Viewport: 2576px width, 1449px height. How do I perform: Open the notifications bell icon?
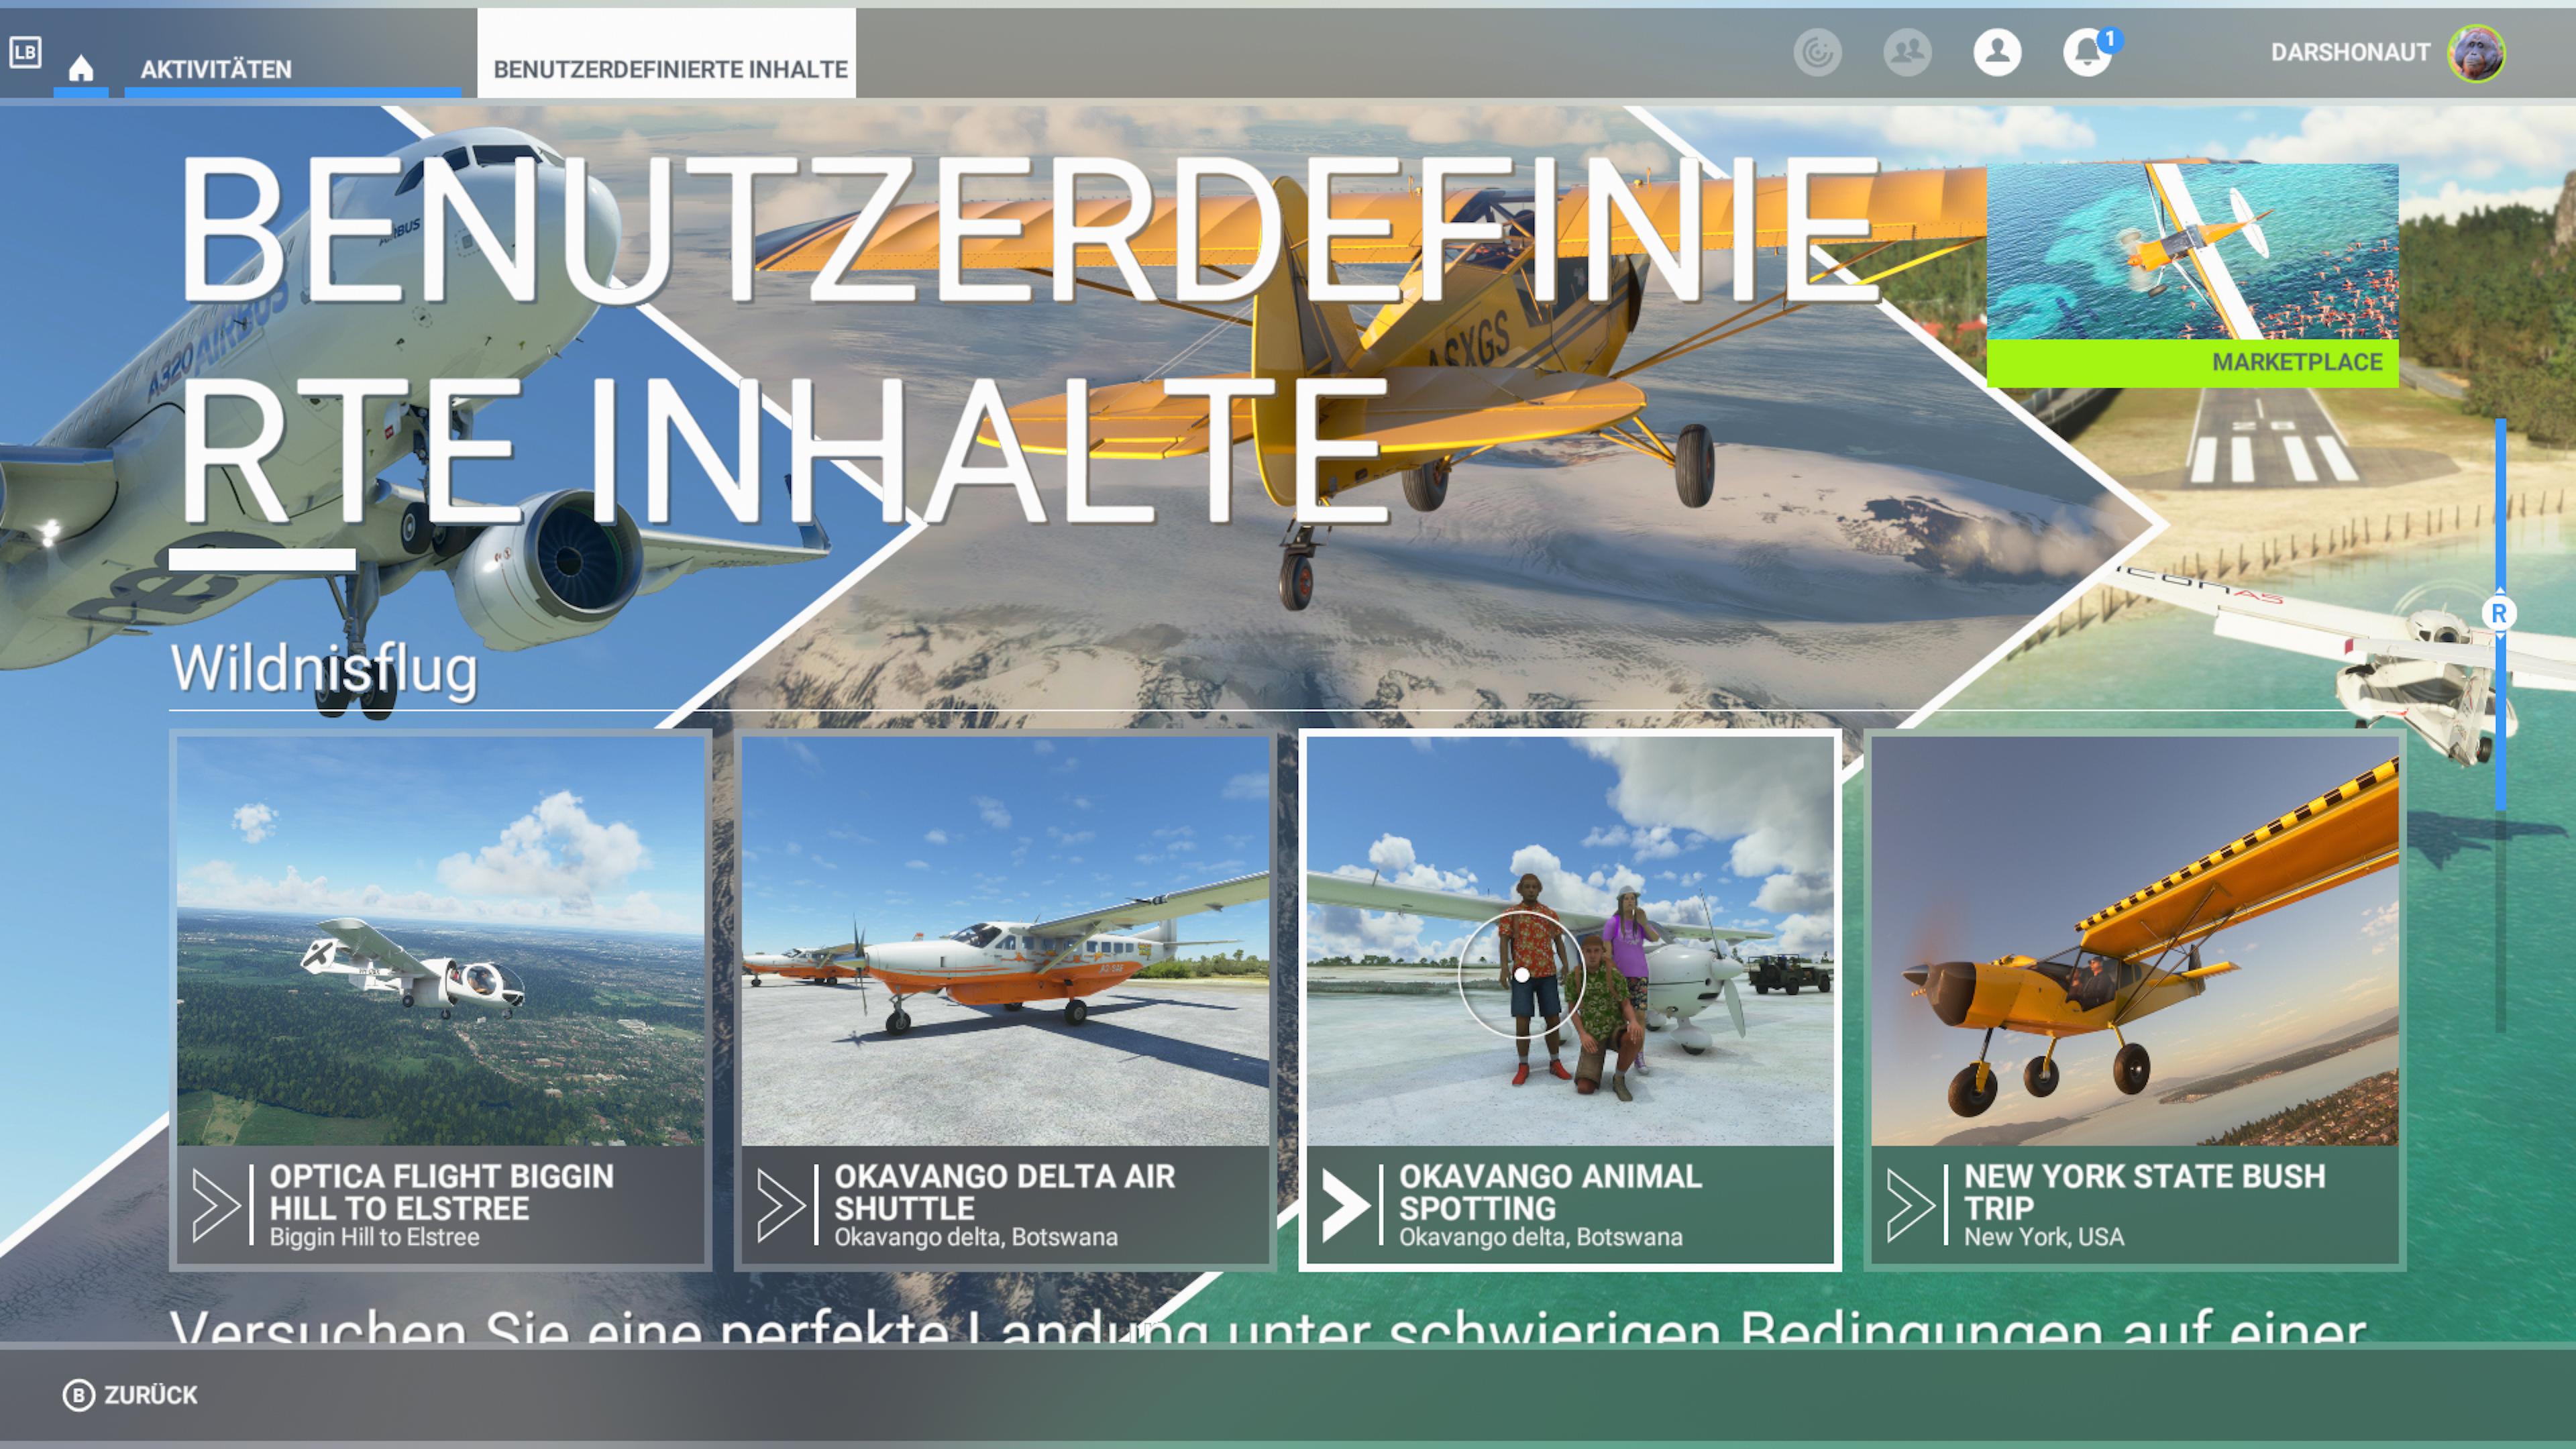(x=2087, y=52)
